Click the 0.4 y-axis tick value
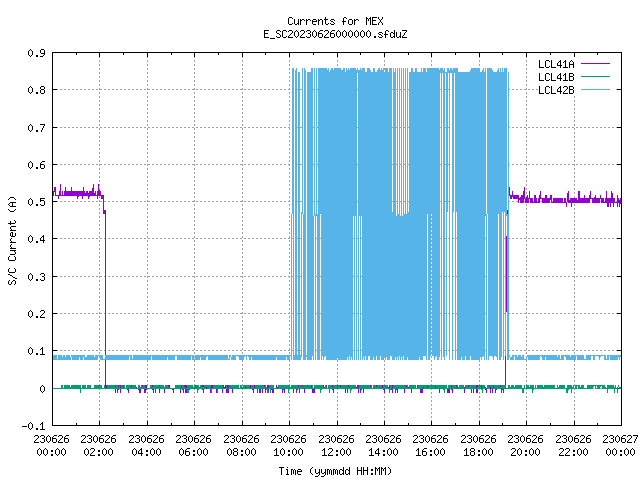Image resolution: width=640 pixels, height=480 pixels. [x=36, y=239]
